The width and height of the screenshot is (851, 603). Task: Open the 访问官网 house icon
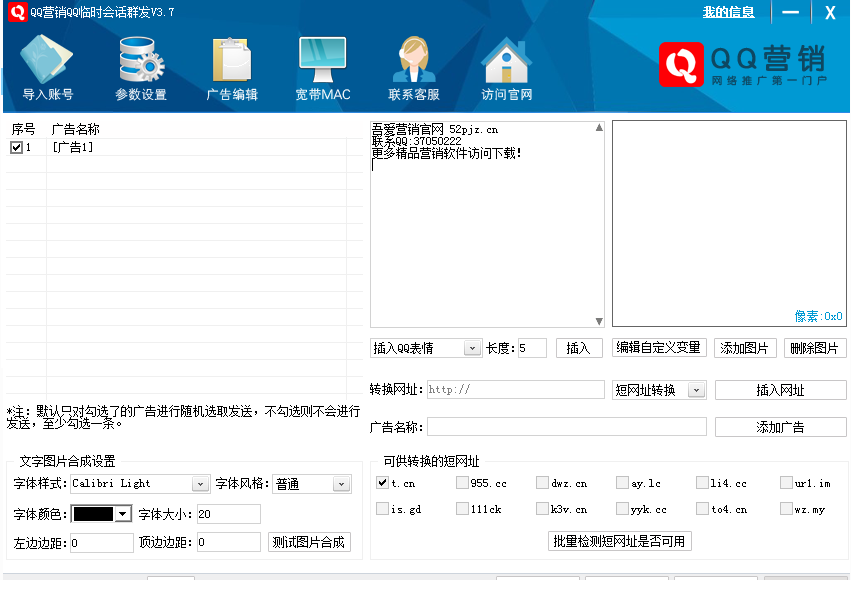coord(506,67)
